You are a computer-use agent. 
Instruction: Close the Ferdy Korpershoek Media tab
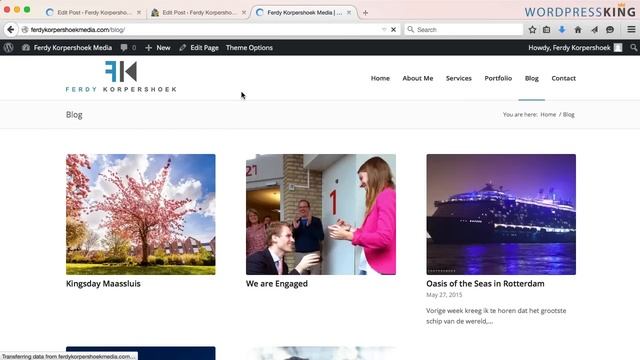349,13
